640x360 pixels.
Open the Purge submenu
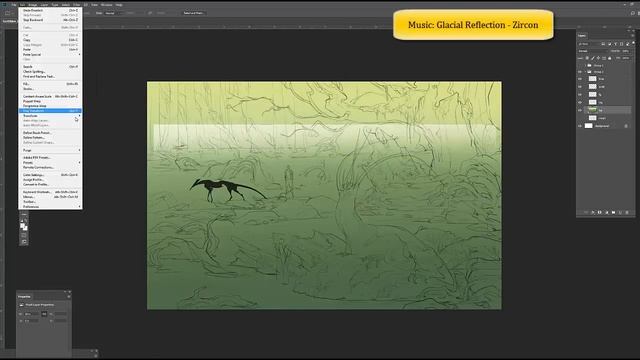[x=50, y=150]
